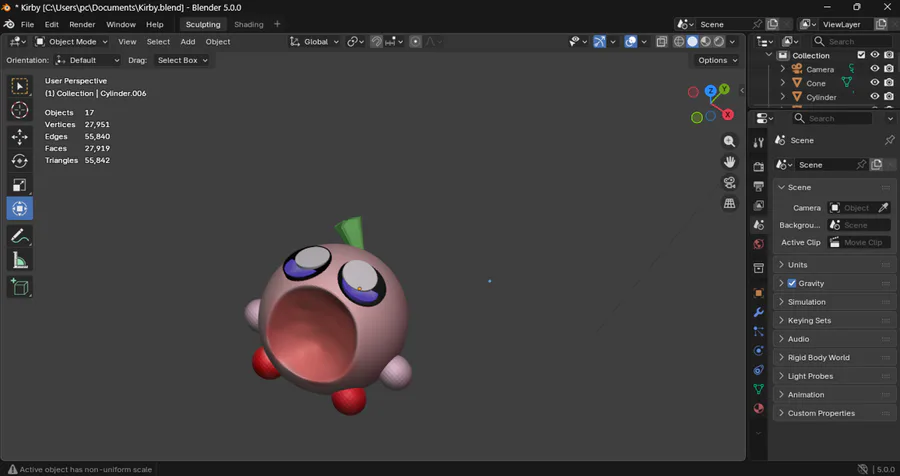Open the Orientation Default dropdown

[88, 60]
